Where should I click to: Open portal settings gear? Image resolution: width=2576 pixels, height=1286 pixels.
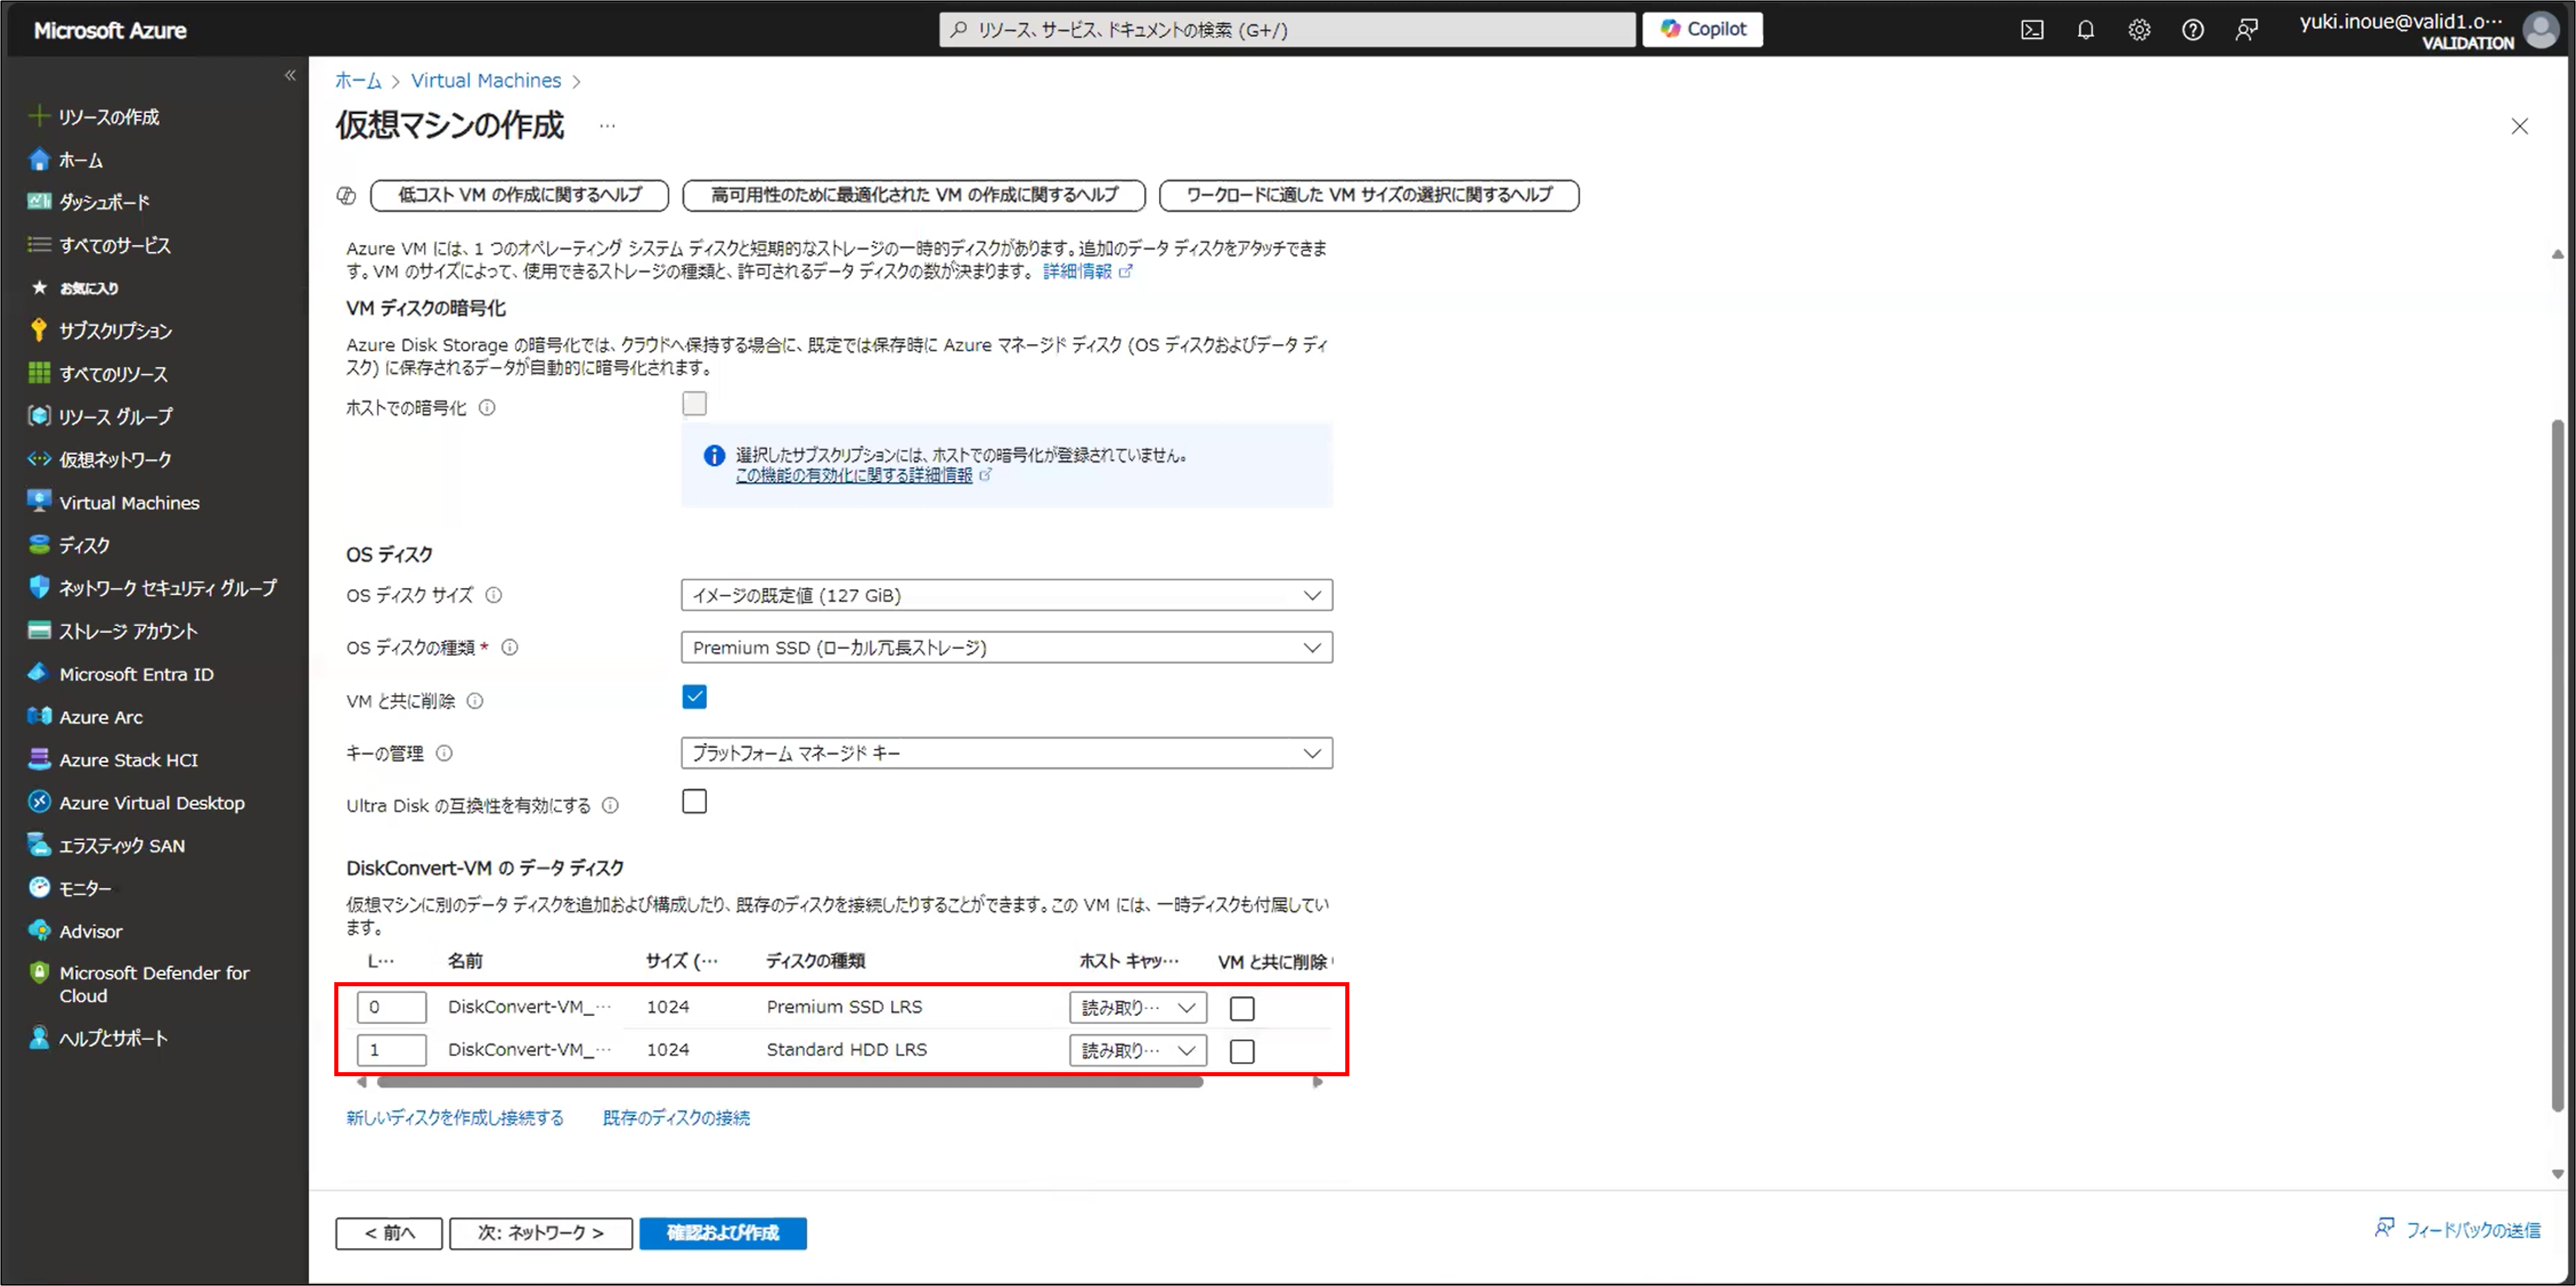pos(2139,30)
